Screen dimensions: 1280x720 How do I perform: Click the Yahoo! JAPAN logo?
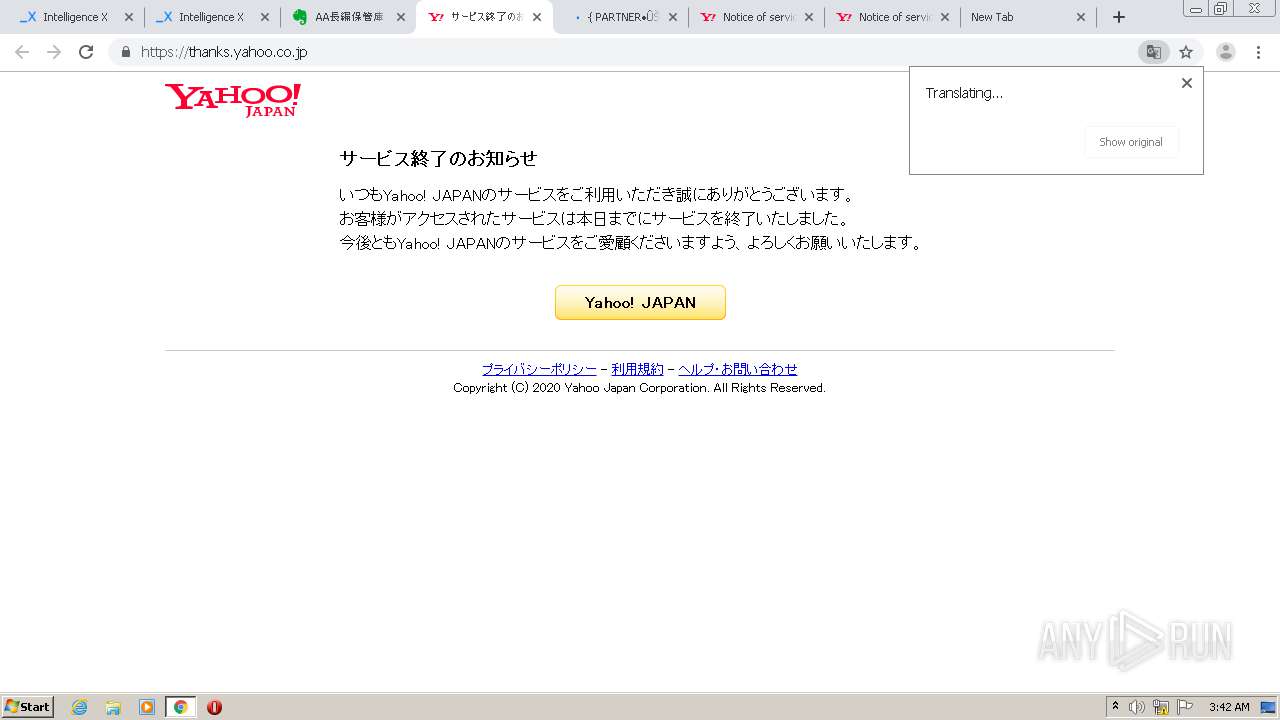tap(233, 100)
